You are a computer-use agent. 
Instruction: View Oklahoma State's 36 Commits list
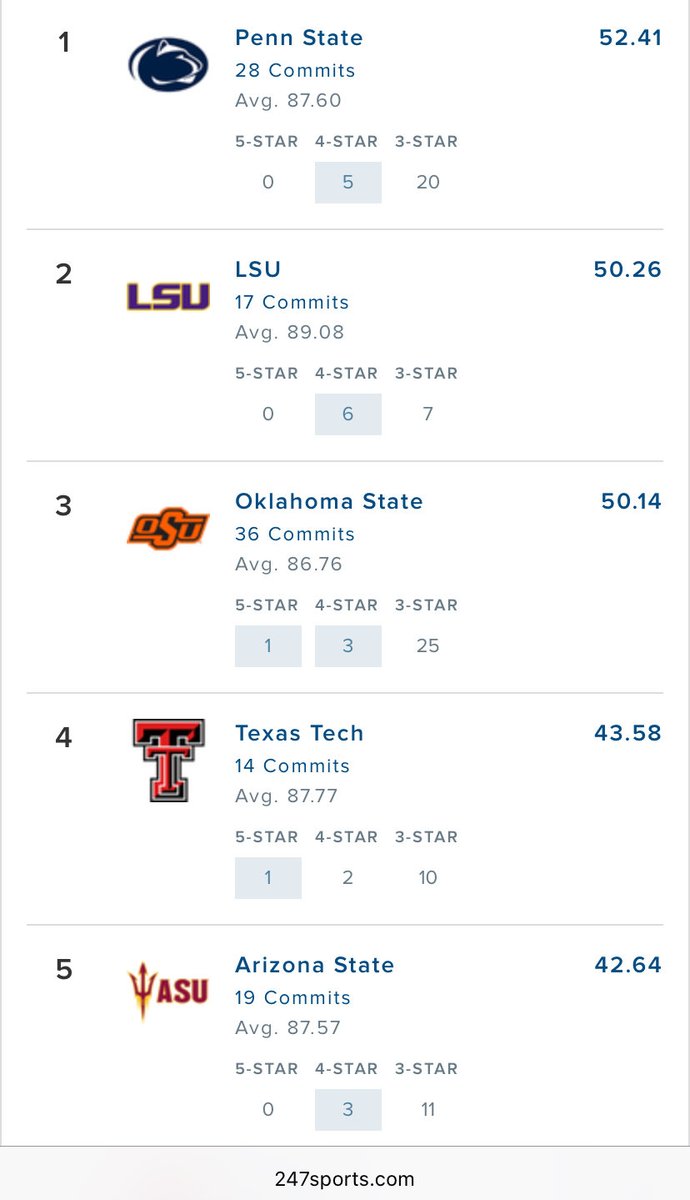point(295,535)
